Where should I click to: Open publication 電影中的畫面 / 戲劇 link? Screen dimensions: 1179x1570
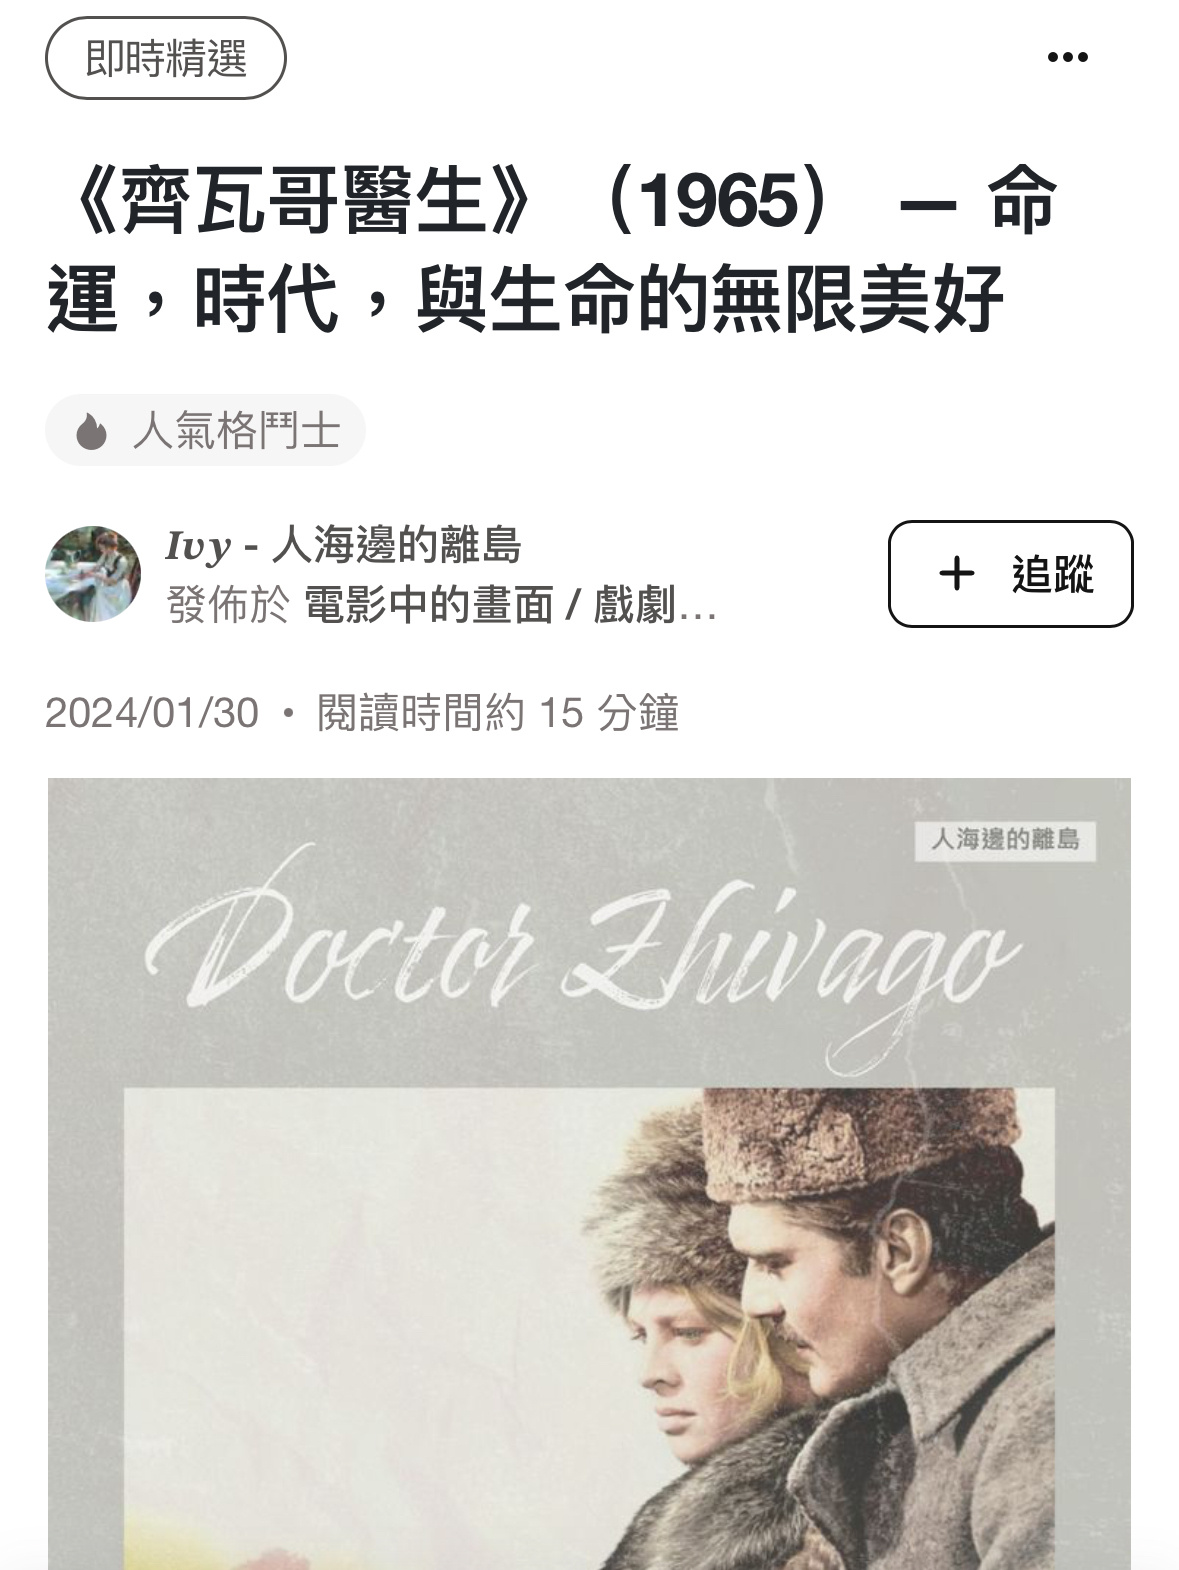point(511,605)
